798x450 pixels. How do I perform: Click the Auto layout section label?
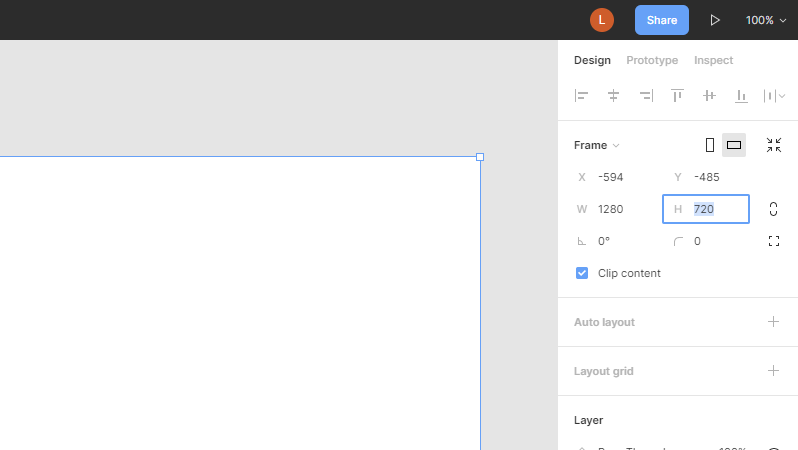(x=604, y=322)
